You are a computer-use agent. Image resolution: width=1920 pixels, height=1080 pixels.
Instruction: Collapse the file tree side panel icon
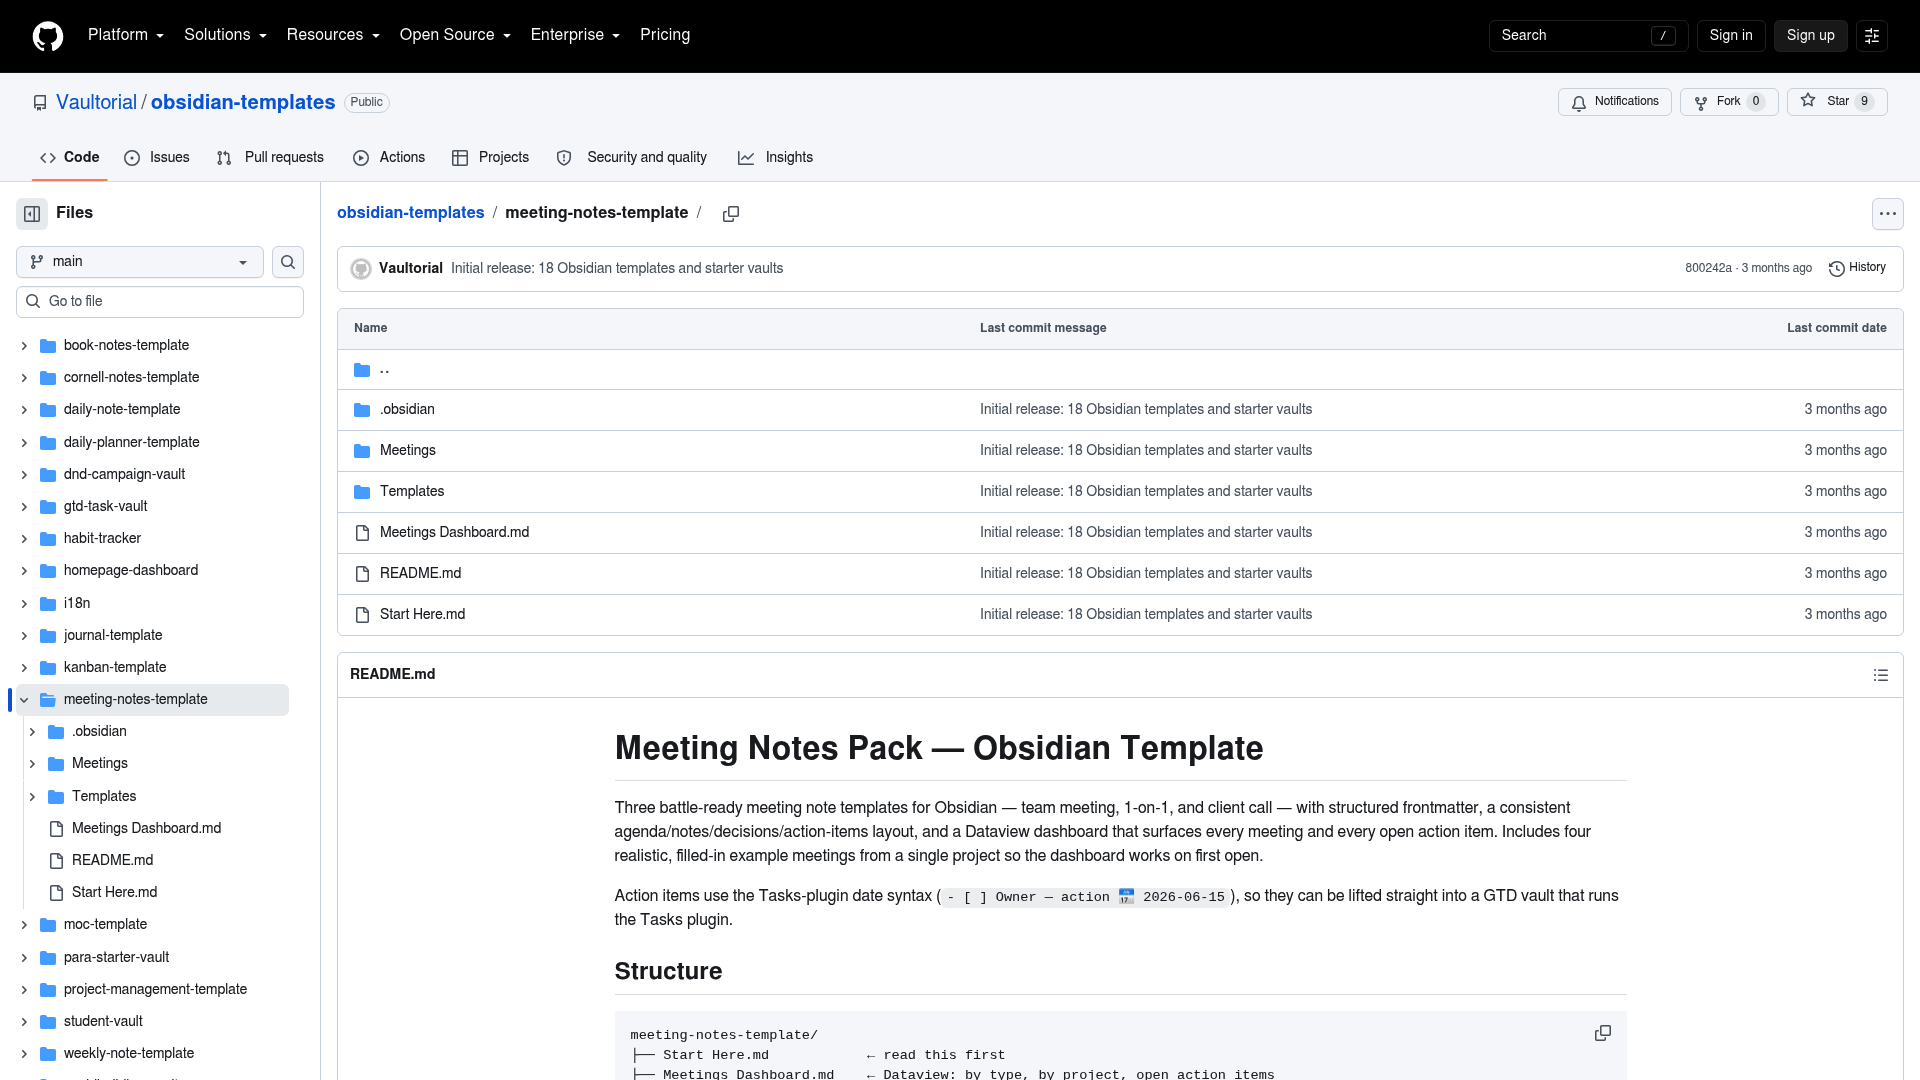32,213
